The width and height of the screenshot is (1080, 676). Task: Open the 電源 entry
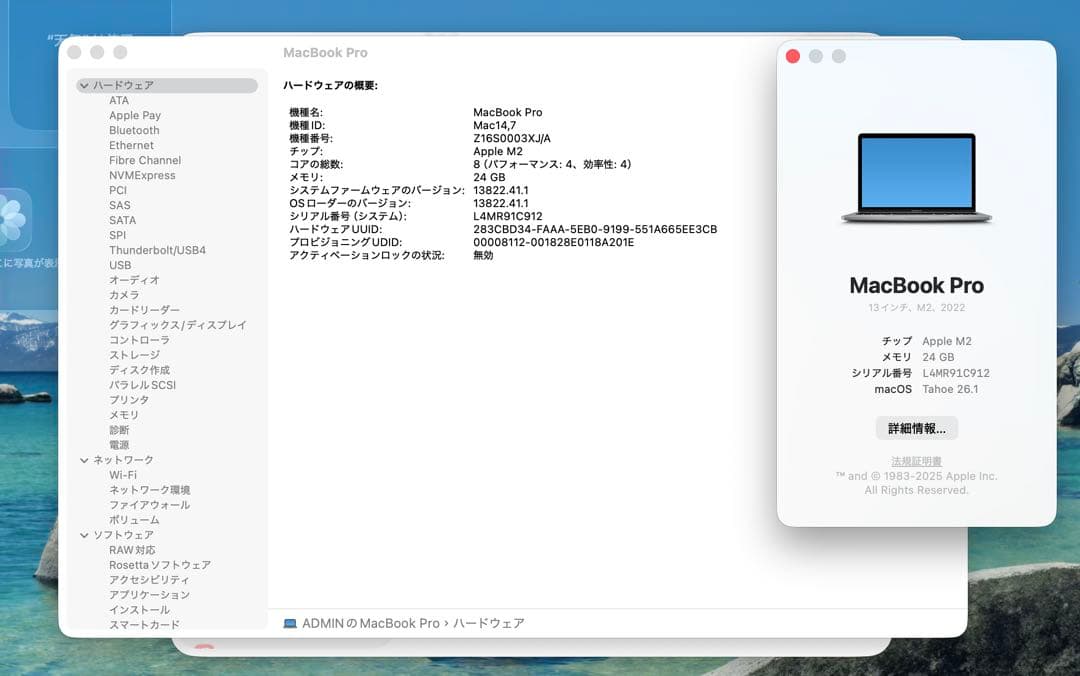click(x=119, y=445)
